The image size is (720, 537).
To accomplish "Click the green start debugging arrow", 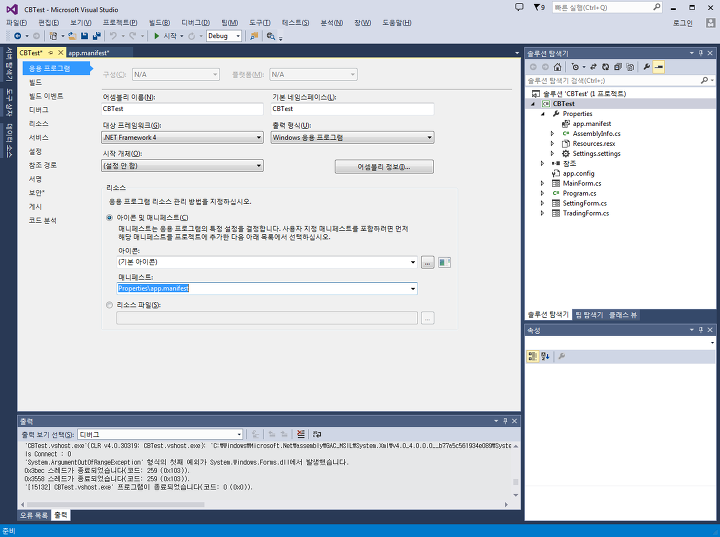I will [157, 36].
